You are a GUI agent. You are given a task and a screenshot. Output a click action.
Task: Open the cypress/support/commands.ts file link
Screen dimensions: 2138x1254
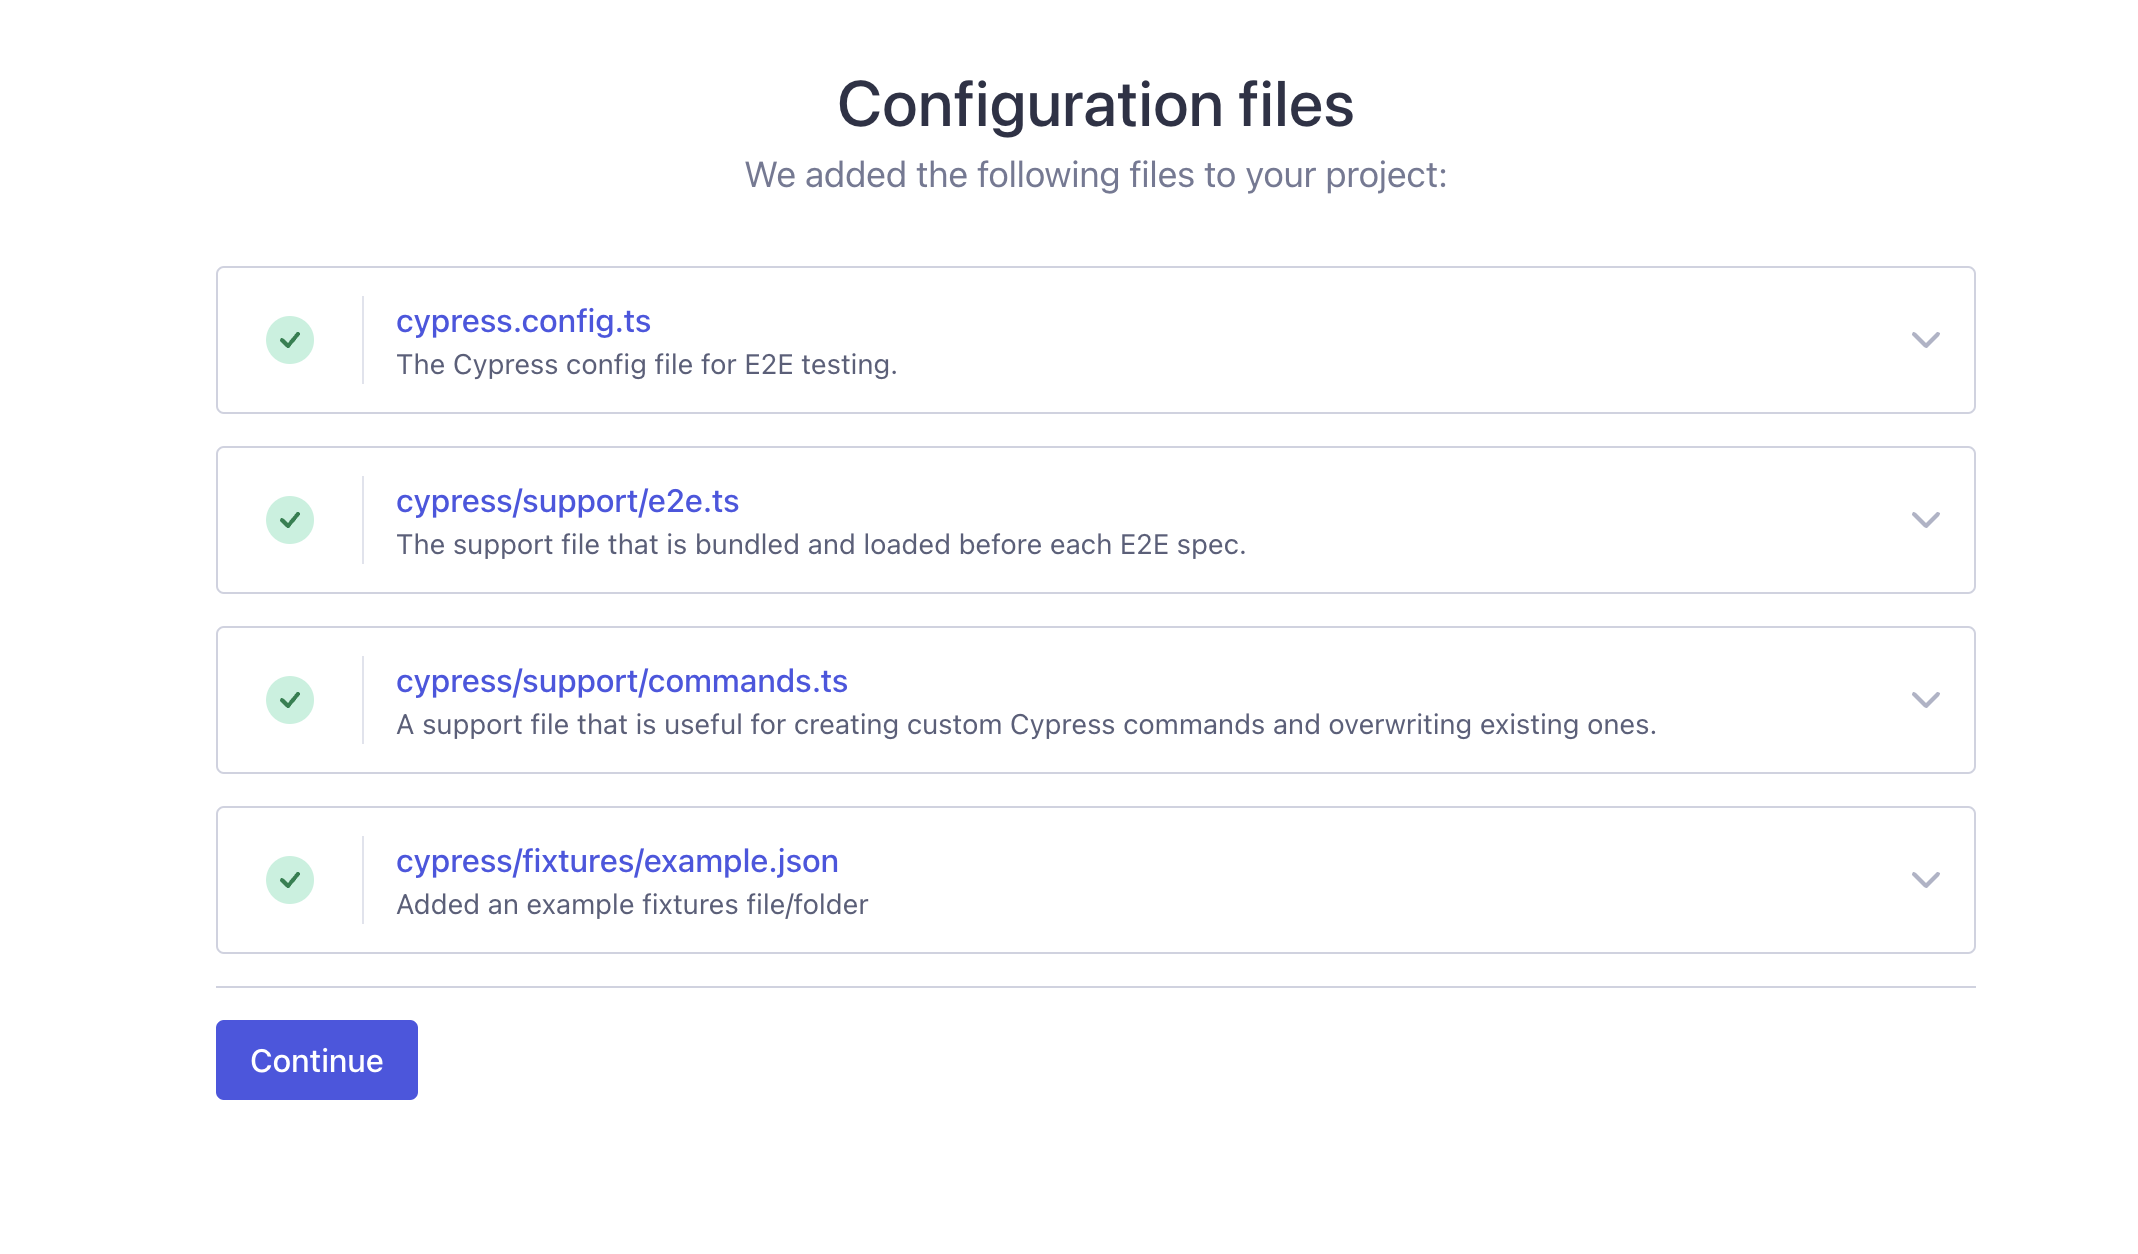tap(621, 681)
